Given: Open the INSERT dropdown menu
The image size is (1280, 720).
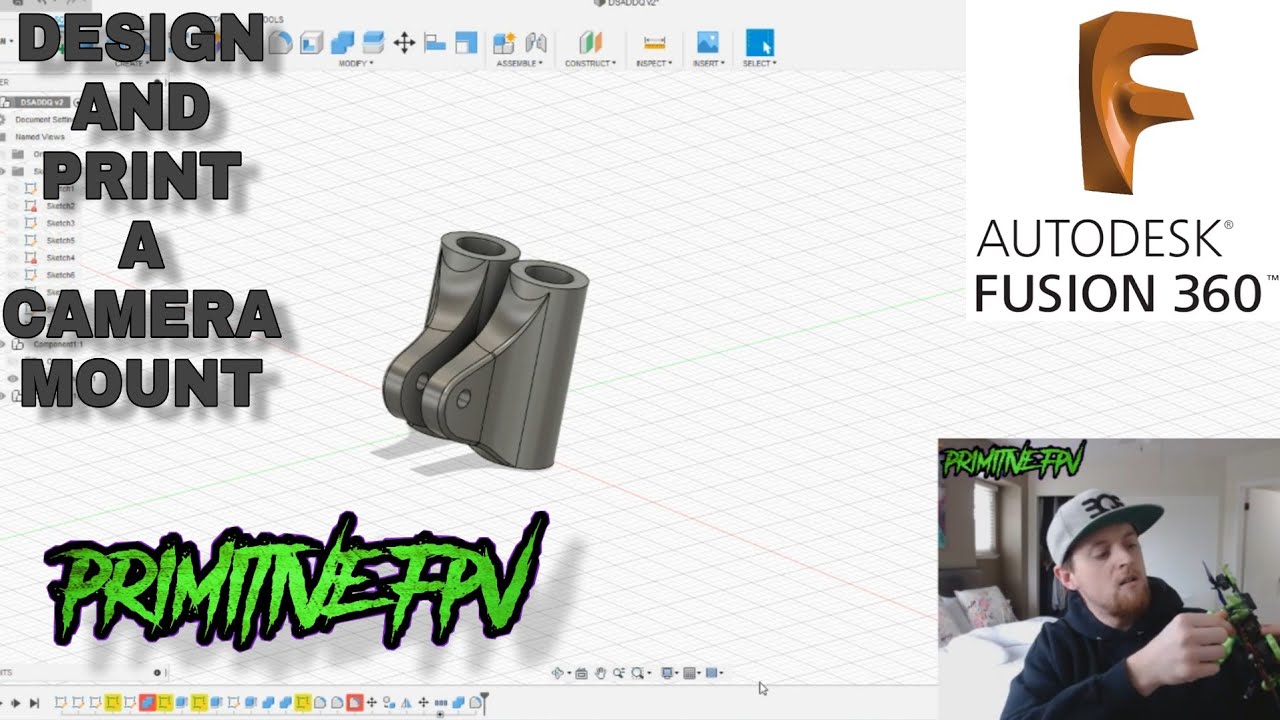Looking at the screenshot, I should (707, 63).
